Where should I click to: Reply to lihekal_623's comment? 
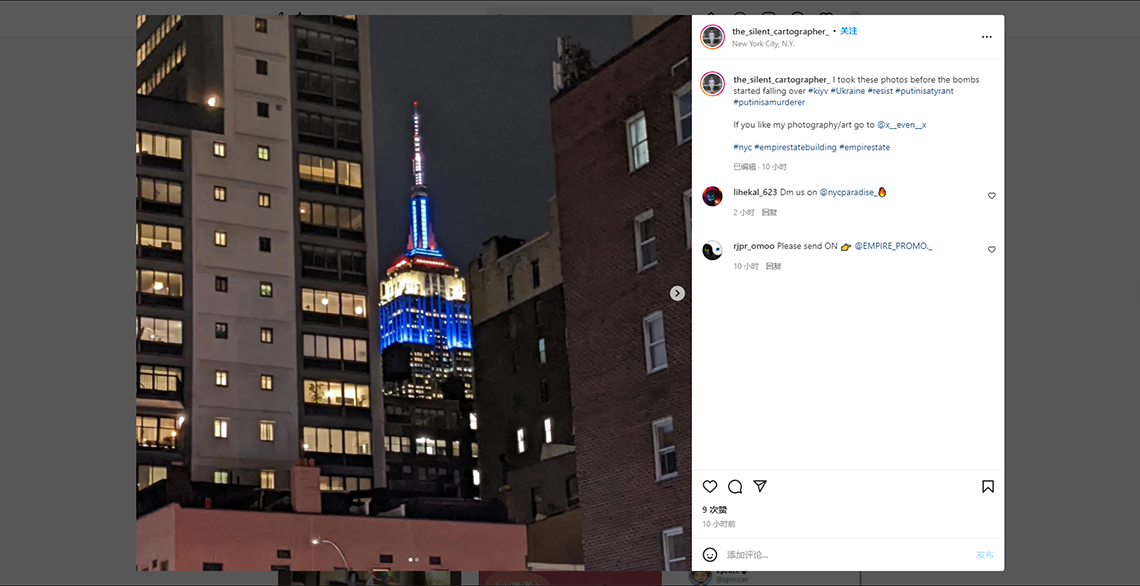769,213
